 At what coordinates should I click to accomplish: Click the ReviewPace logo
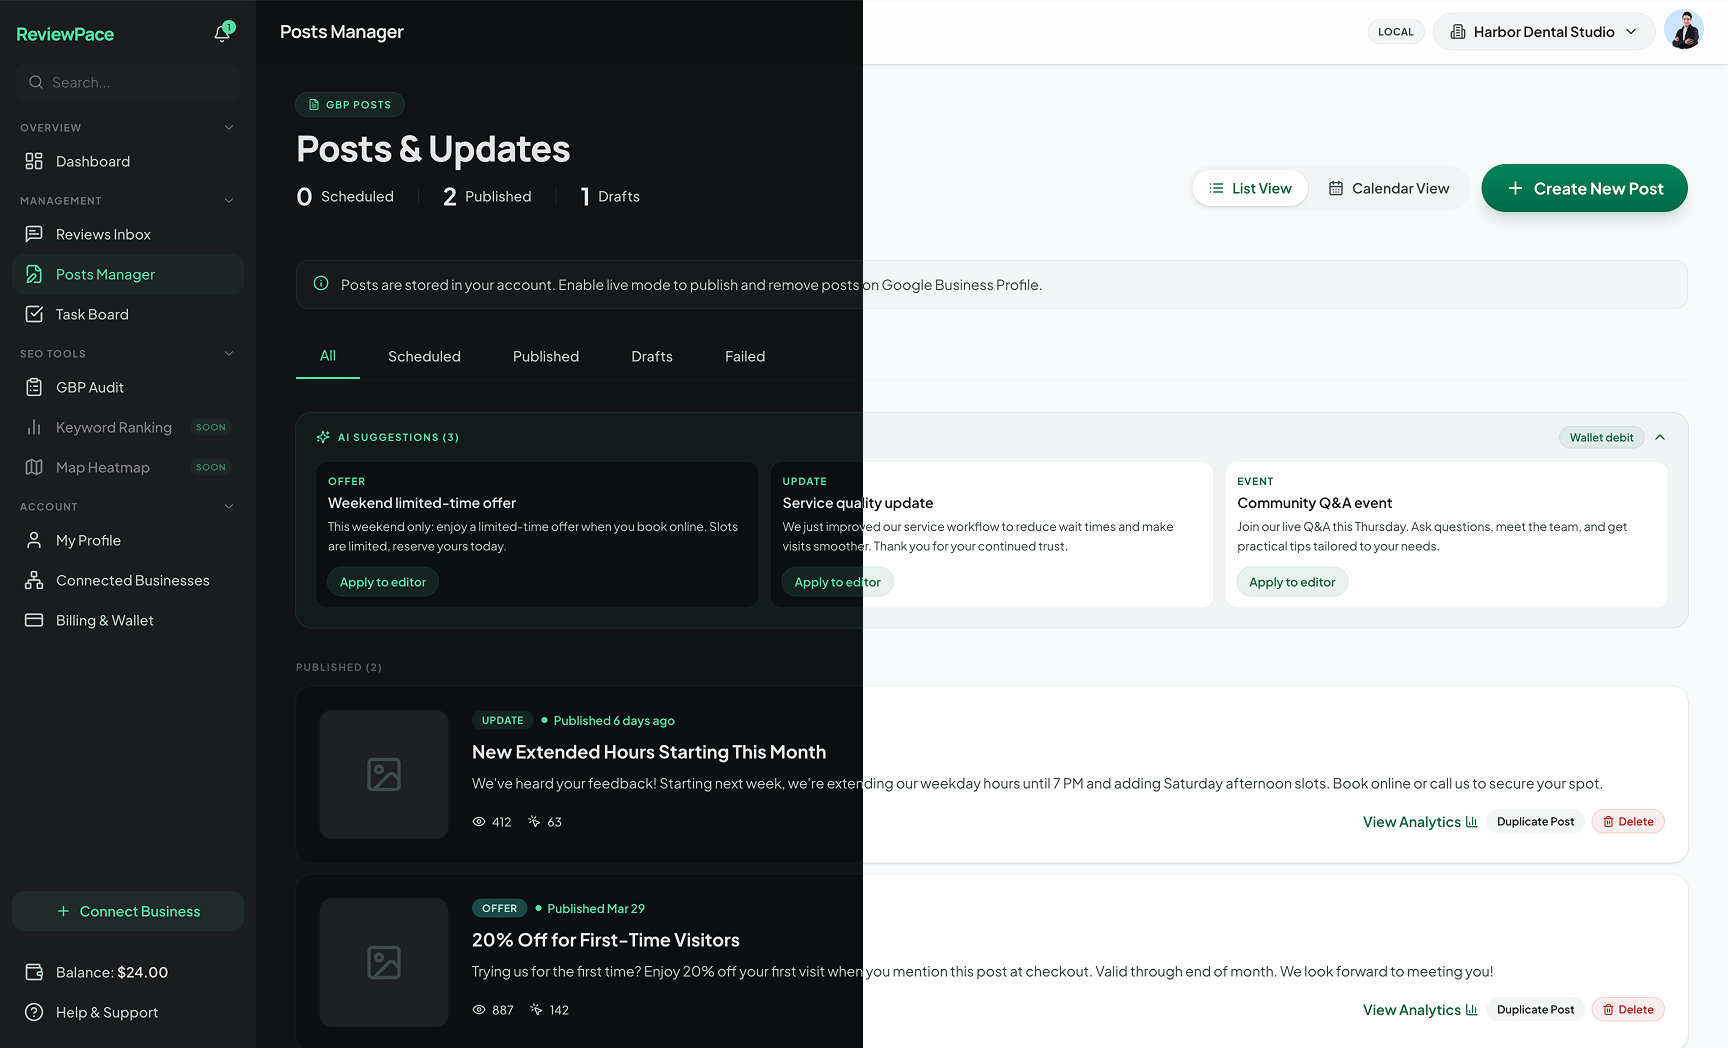(65, 34)
